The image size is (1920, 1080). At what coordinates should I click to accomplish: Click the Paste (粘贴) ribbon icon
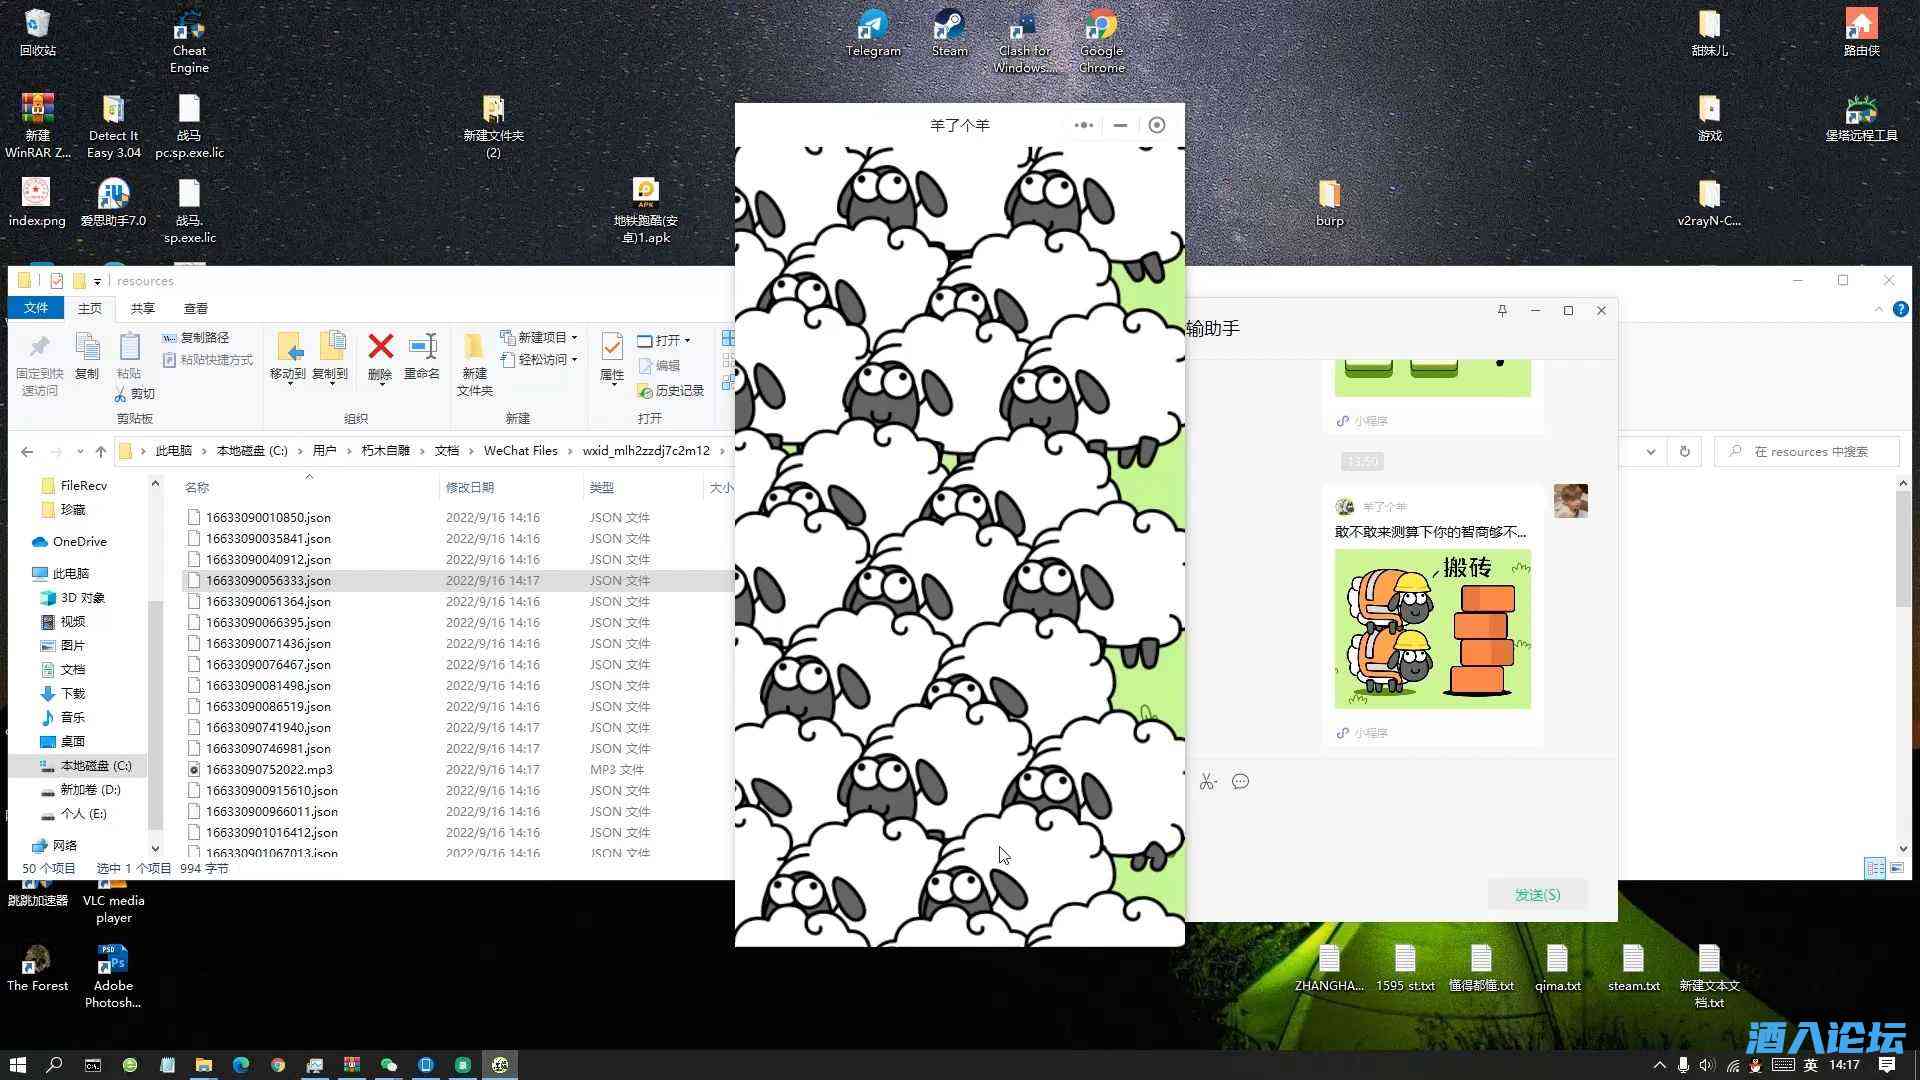tap(129, 356)
